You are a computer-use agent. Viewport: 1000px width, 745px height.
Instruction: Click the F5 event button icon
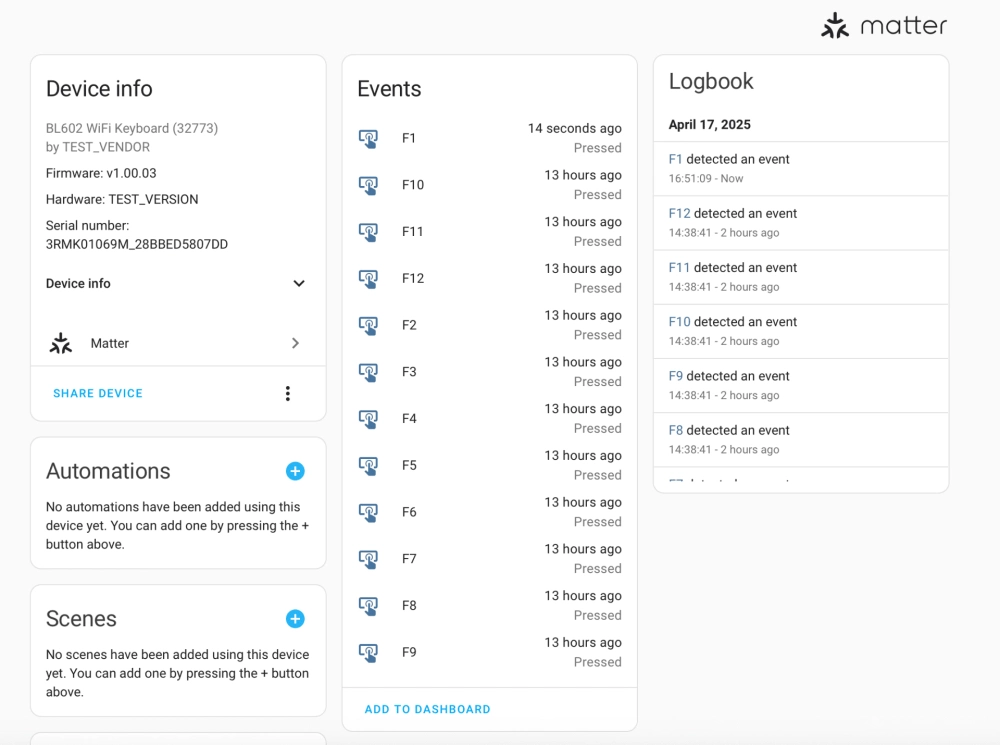pyautogui.click(x=368, y=466)
